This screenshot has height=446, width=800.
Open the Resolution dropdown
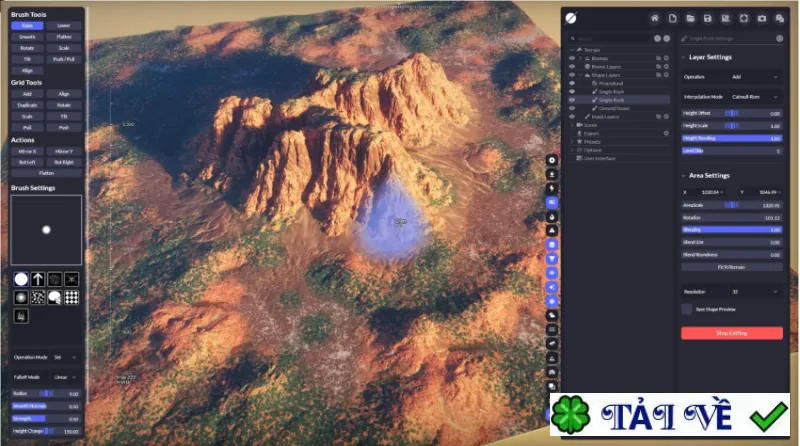[755, 292]
